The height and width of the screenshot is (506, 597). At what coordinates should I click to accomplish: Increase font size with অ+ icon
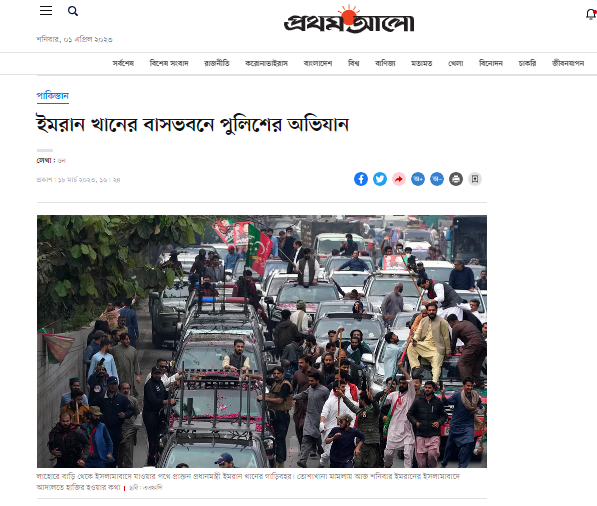(x=418, y=179)
